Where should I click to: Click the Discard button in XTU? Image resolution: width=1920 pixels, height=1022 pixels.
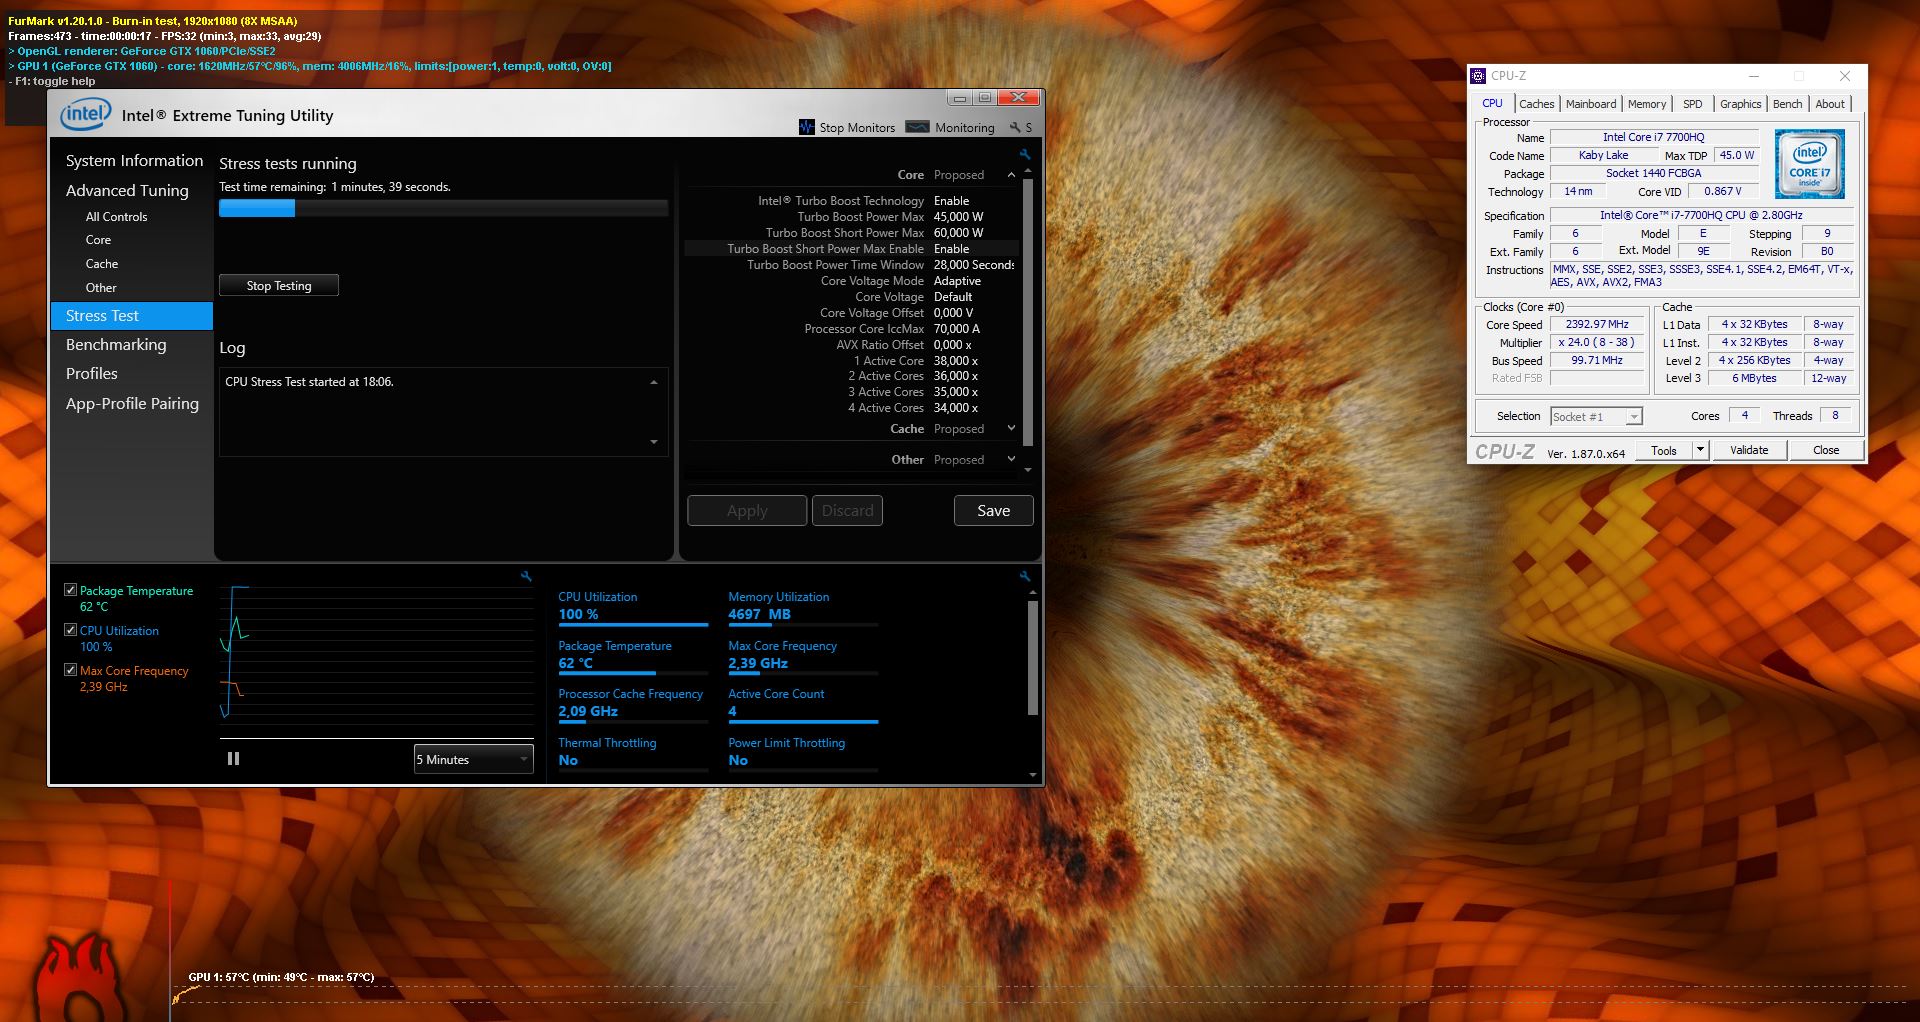pyautogui.click(x=847, y=511)
